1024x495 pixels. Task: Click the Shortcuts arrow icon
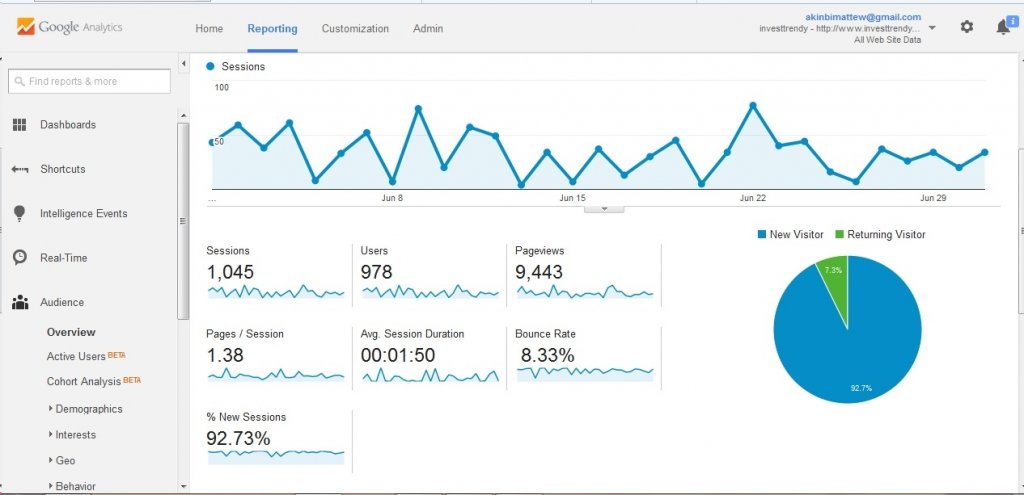(20, 169)
